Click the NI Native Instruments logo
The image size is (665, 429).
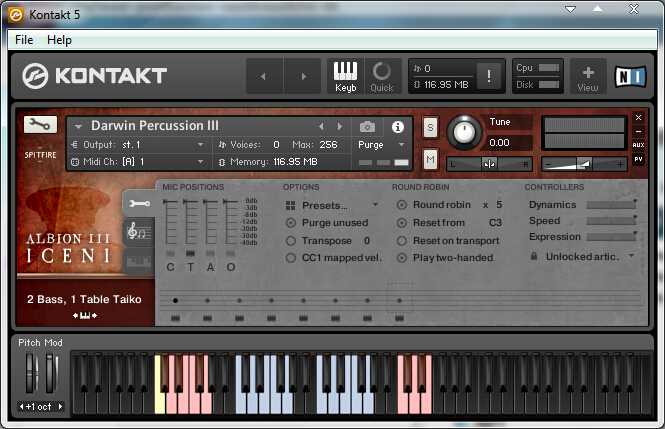[x=631, y=77]
